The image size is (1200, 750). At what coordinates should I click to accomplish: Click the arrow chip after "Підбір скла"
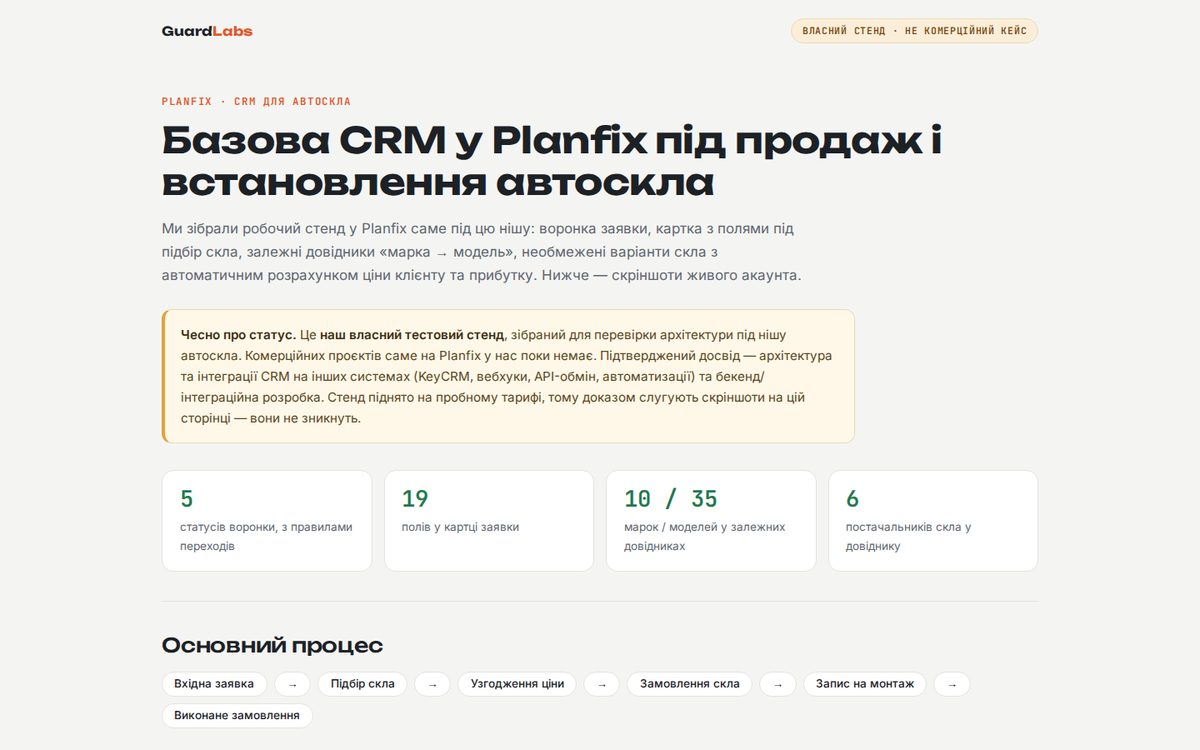(x=432, y=684)
